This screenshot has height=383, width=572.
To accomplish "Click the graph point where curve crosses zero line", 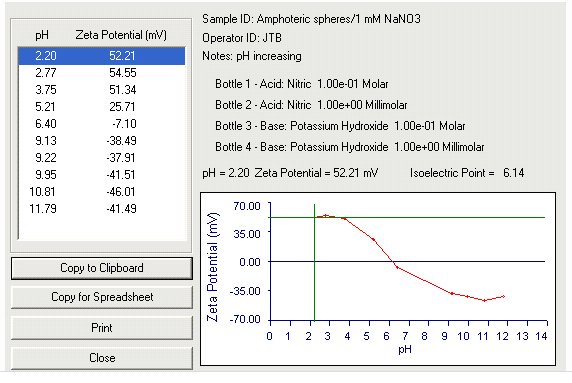I will [x=393, y=262].
